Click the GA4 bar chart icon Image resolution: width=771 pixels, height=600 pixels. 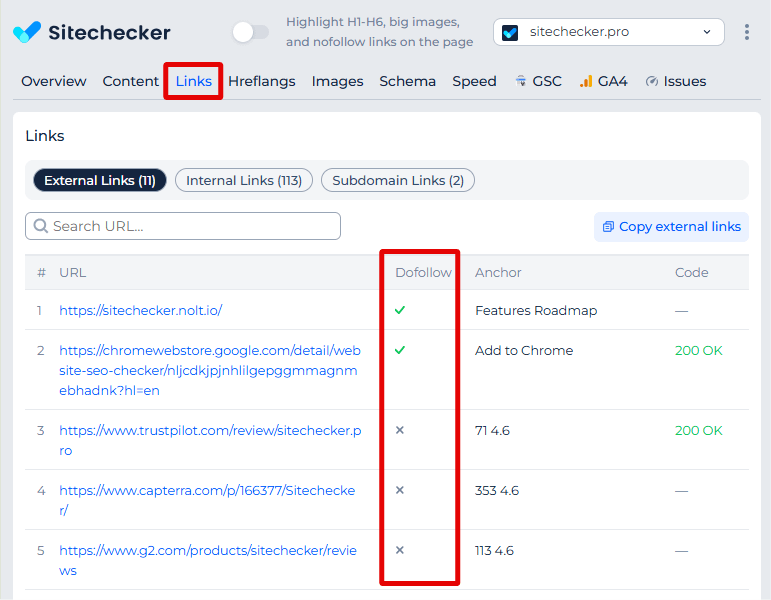pyautogui.click(x=586, y=81)
